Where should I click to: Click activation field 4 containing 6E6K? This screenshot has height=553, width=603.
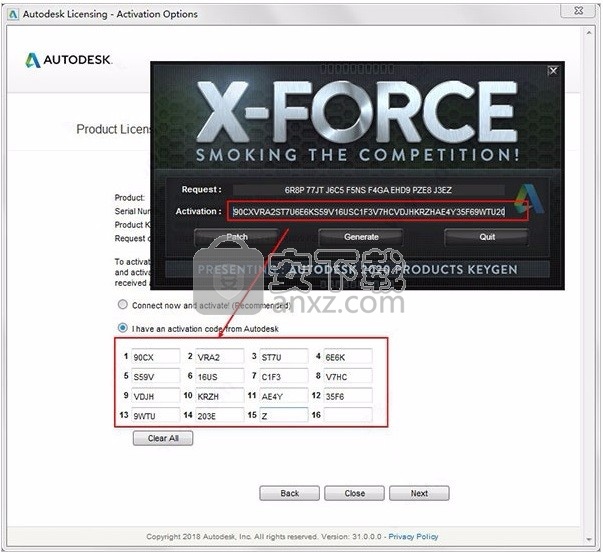(348, 356)
